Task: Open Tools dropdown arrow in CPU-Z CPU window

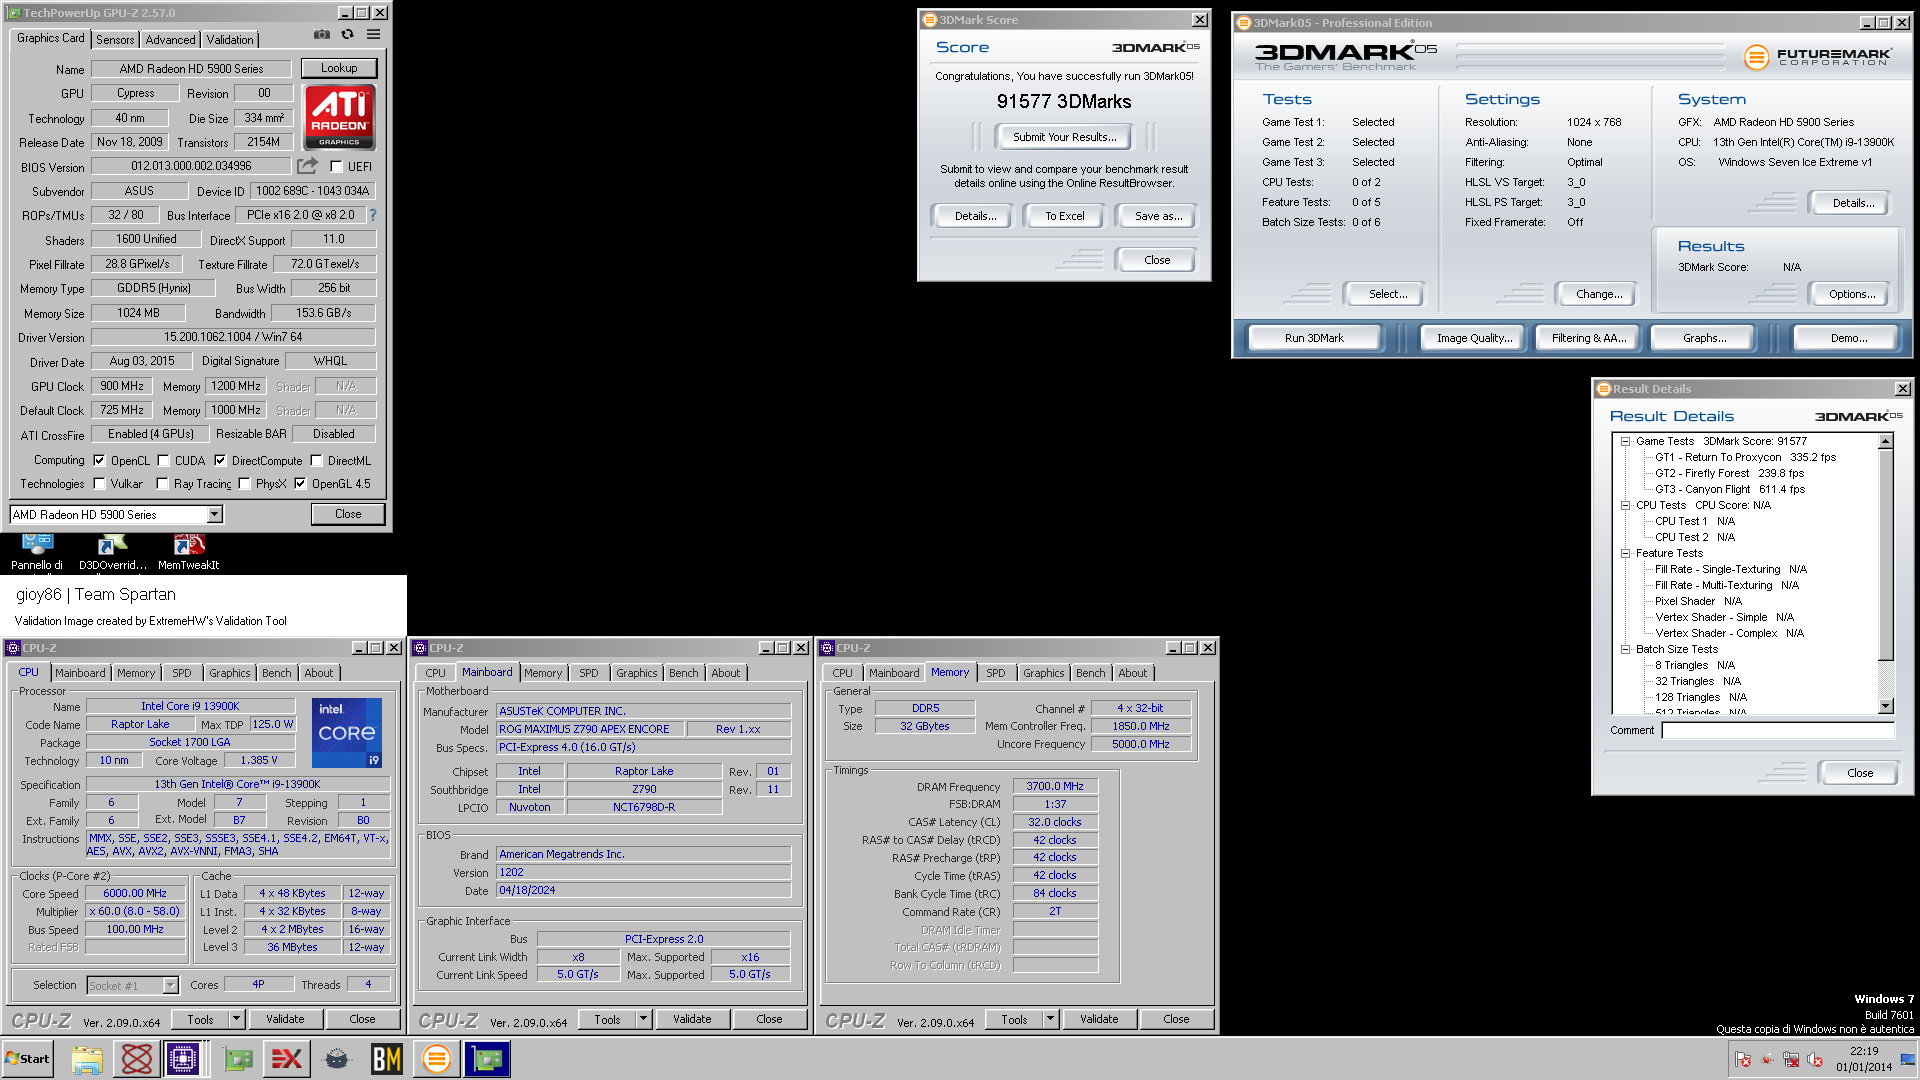Action: [237, 1019]
